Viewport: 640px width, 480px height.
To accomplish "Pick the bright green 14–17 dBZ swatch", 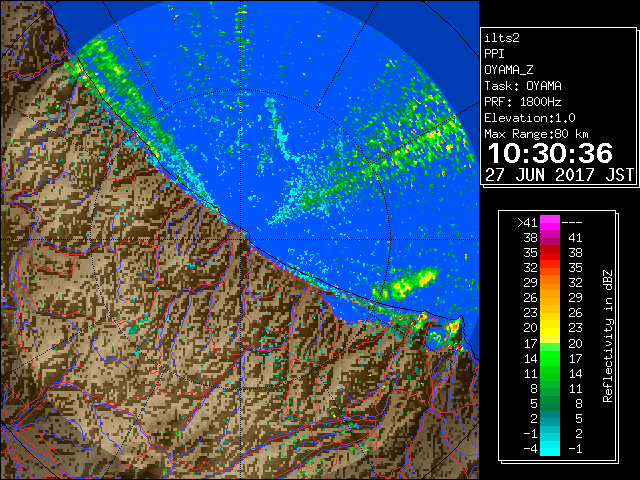I will point(550,358).
